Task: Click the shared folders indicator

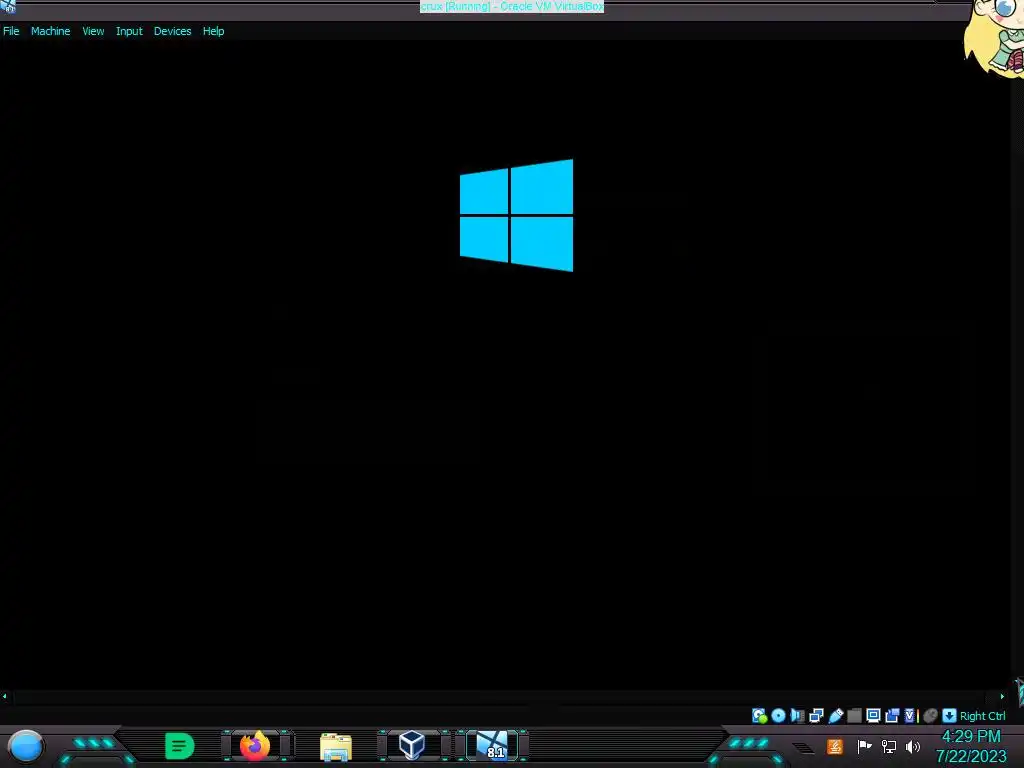Action: pyautogui.click(x=854, y=716)
